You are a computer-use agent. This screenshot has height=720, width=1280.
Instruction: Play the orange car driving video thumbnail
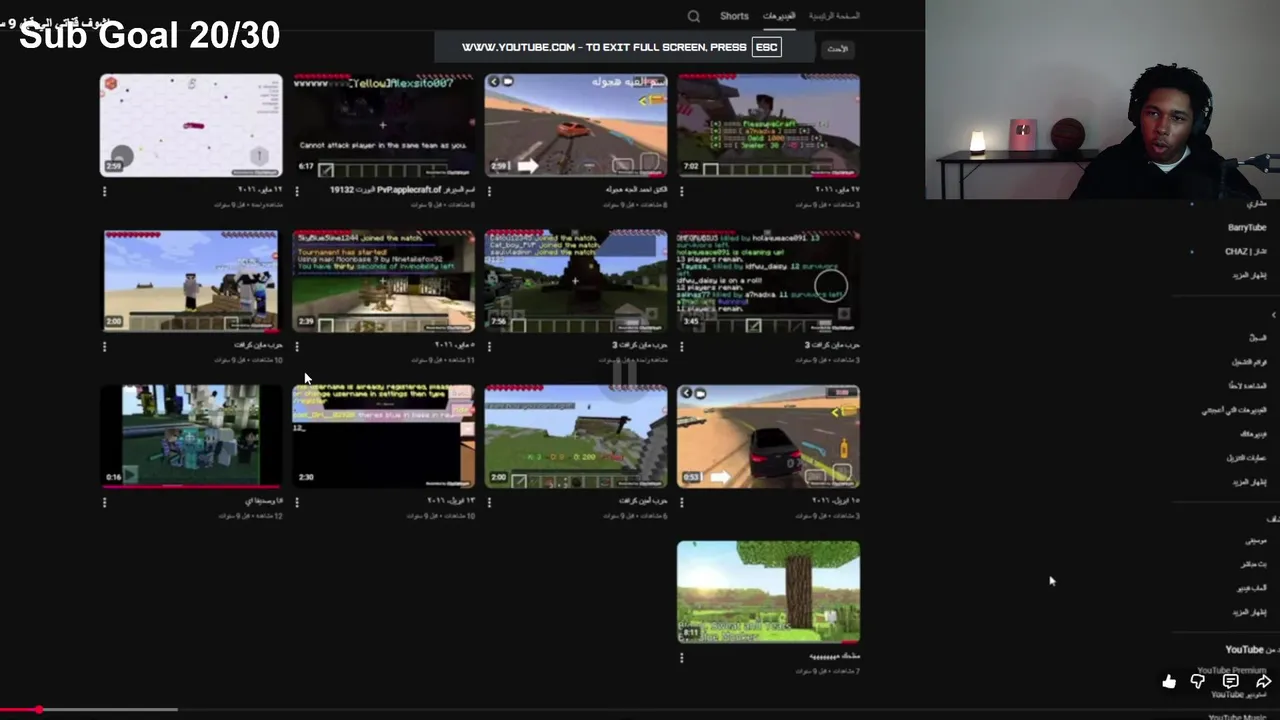click(x=576, y=125)
